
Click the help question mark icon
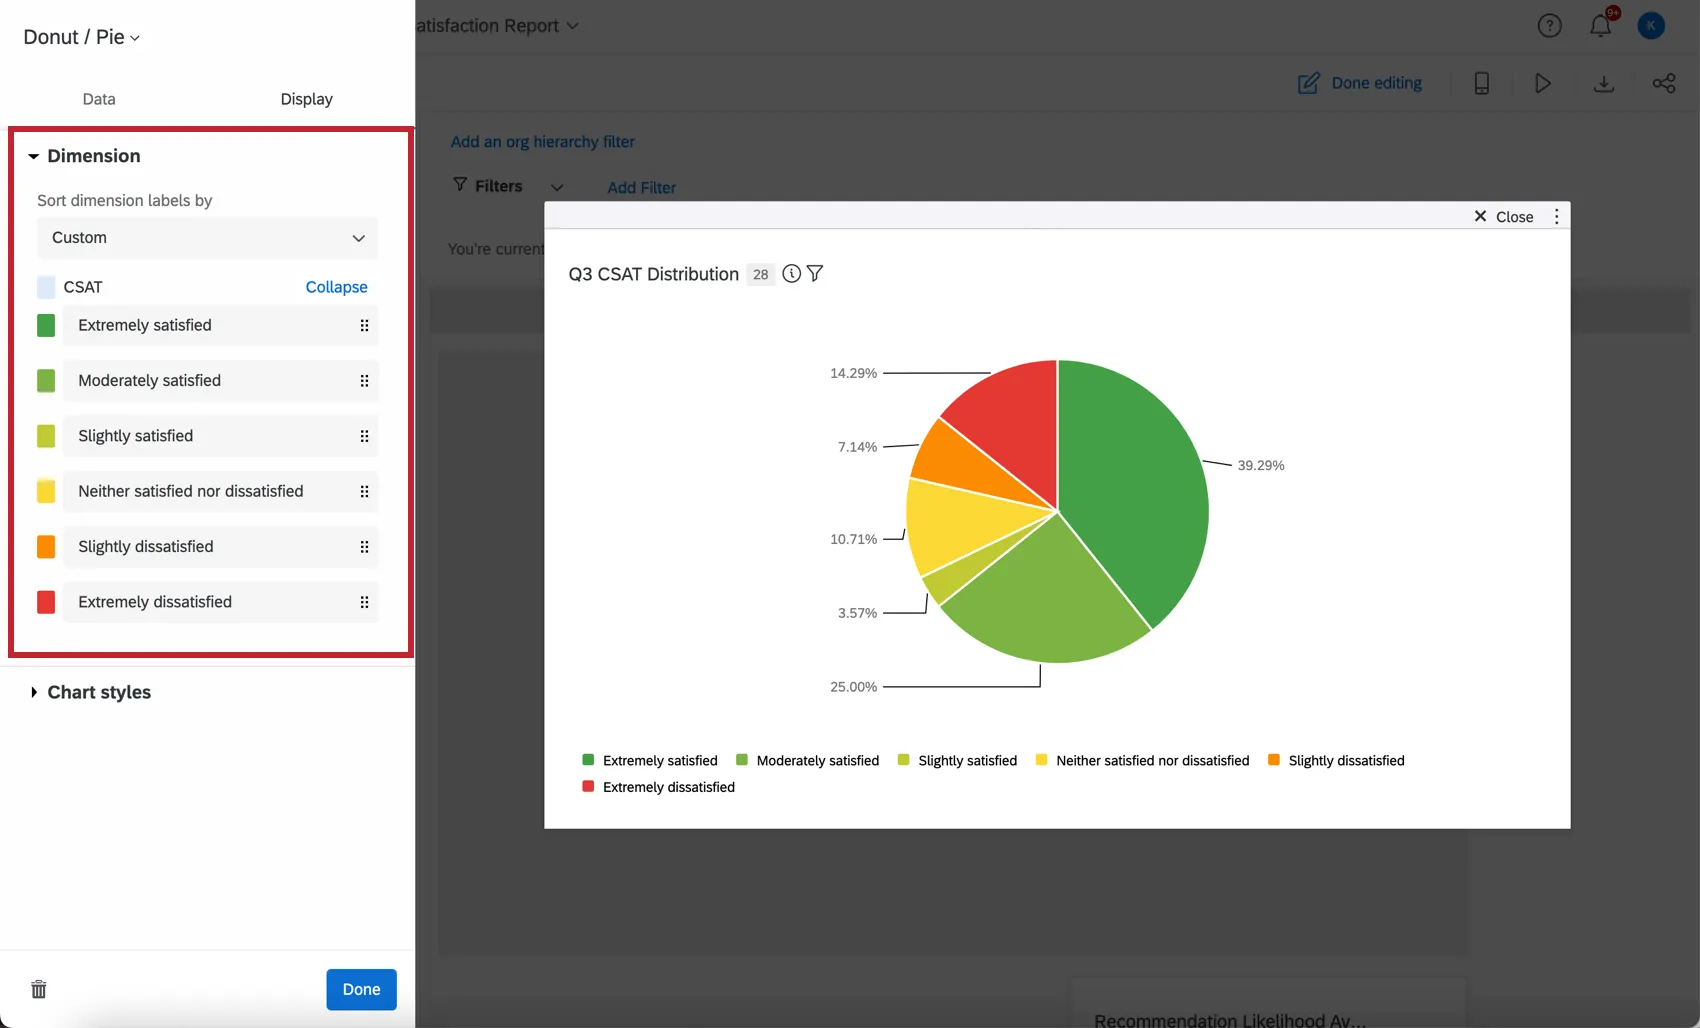1549,25
